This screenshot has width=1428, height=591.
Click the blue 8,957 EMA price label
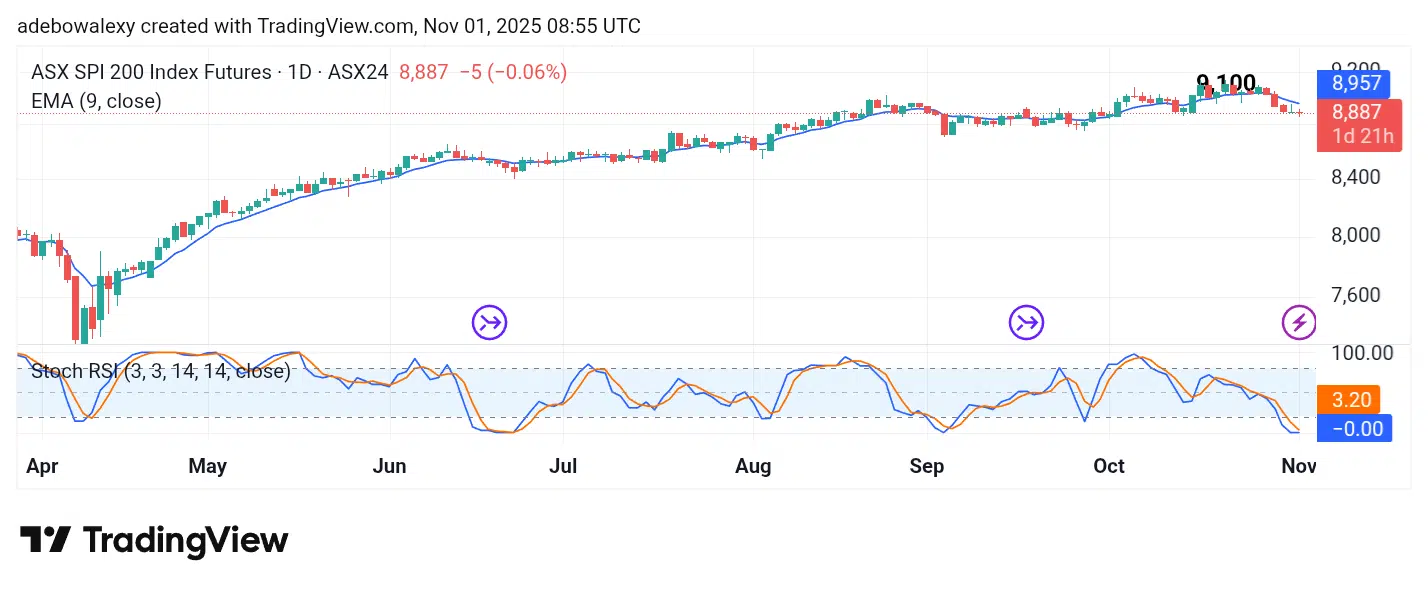click(1352, 84)
